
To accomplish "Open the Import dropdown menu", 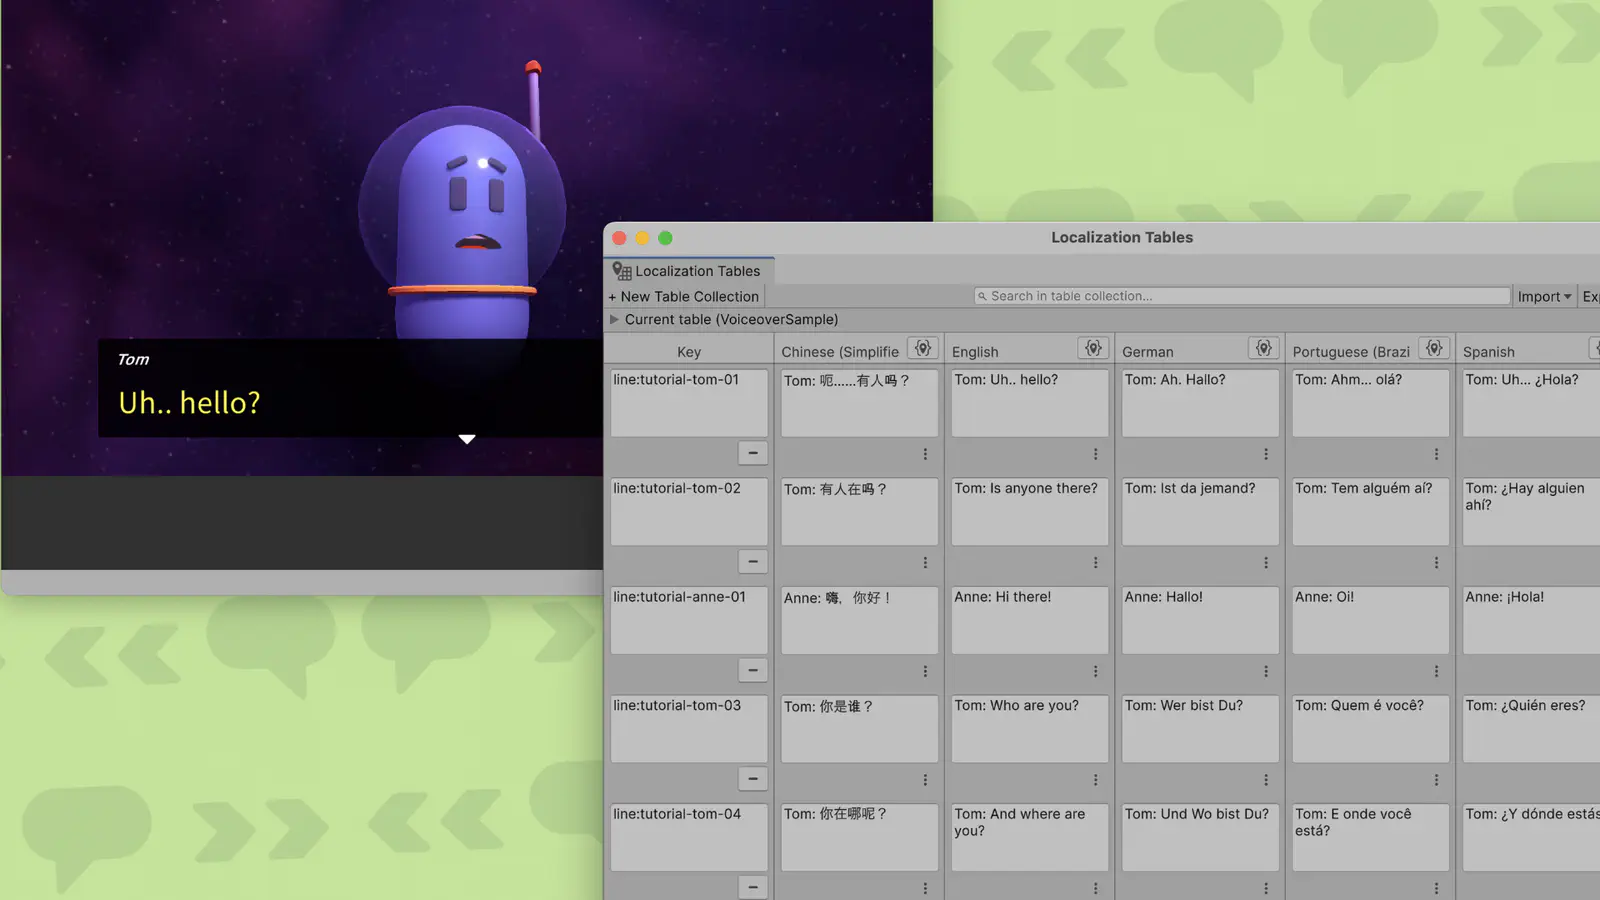I will pyautogui.click(x=1543, y=297).
